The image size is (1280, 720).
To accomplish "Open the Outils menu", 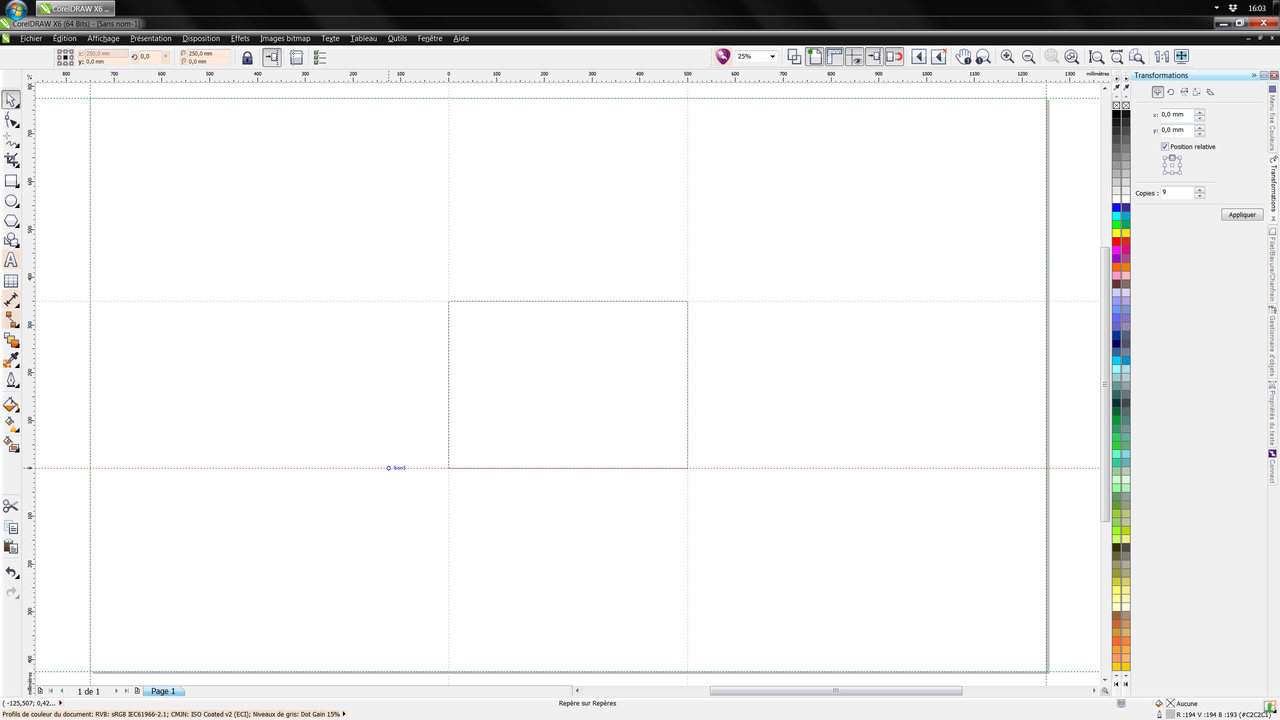I will [397, 38].
